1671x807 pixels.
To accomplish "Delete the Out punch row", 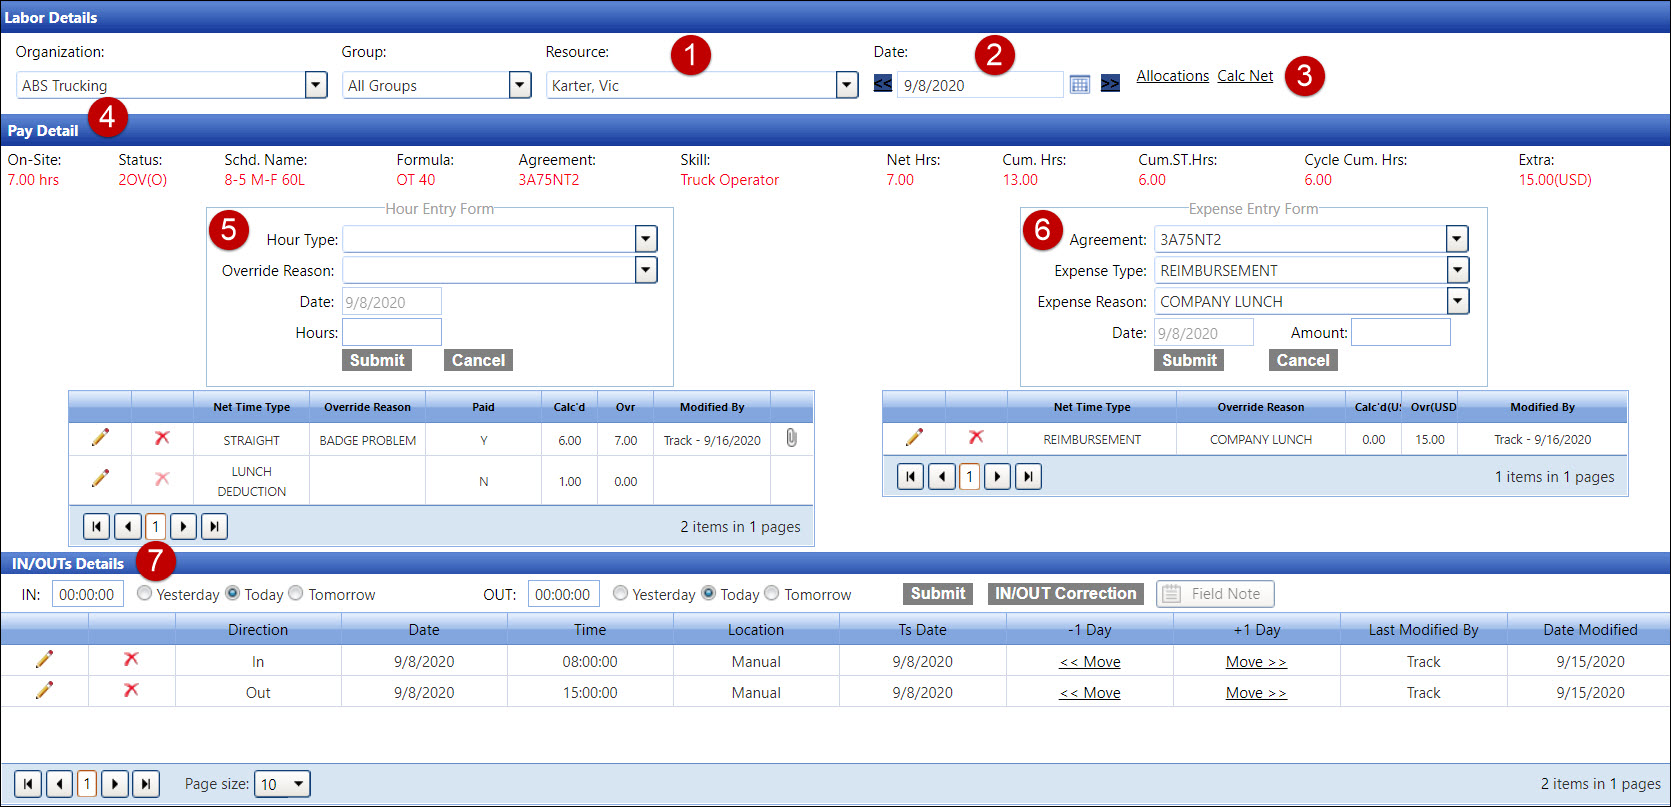I will (x=131, y=691).
